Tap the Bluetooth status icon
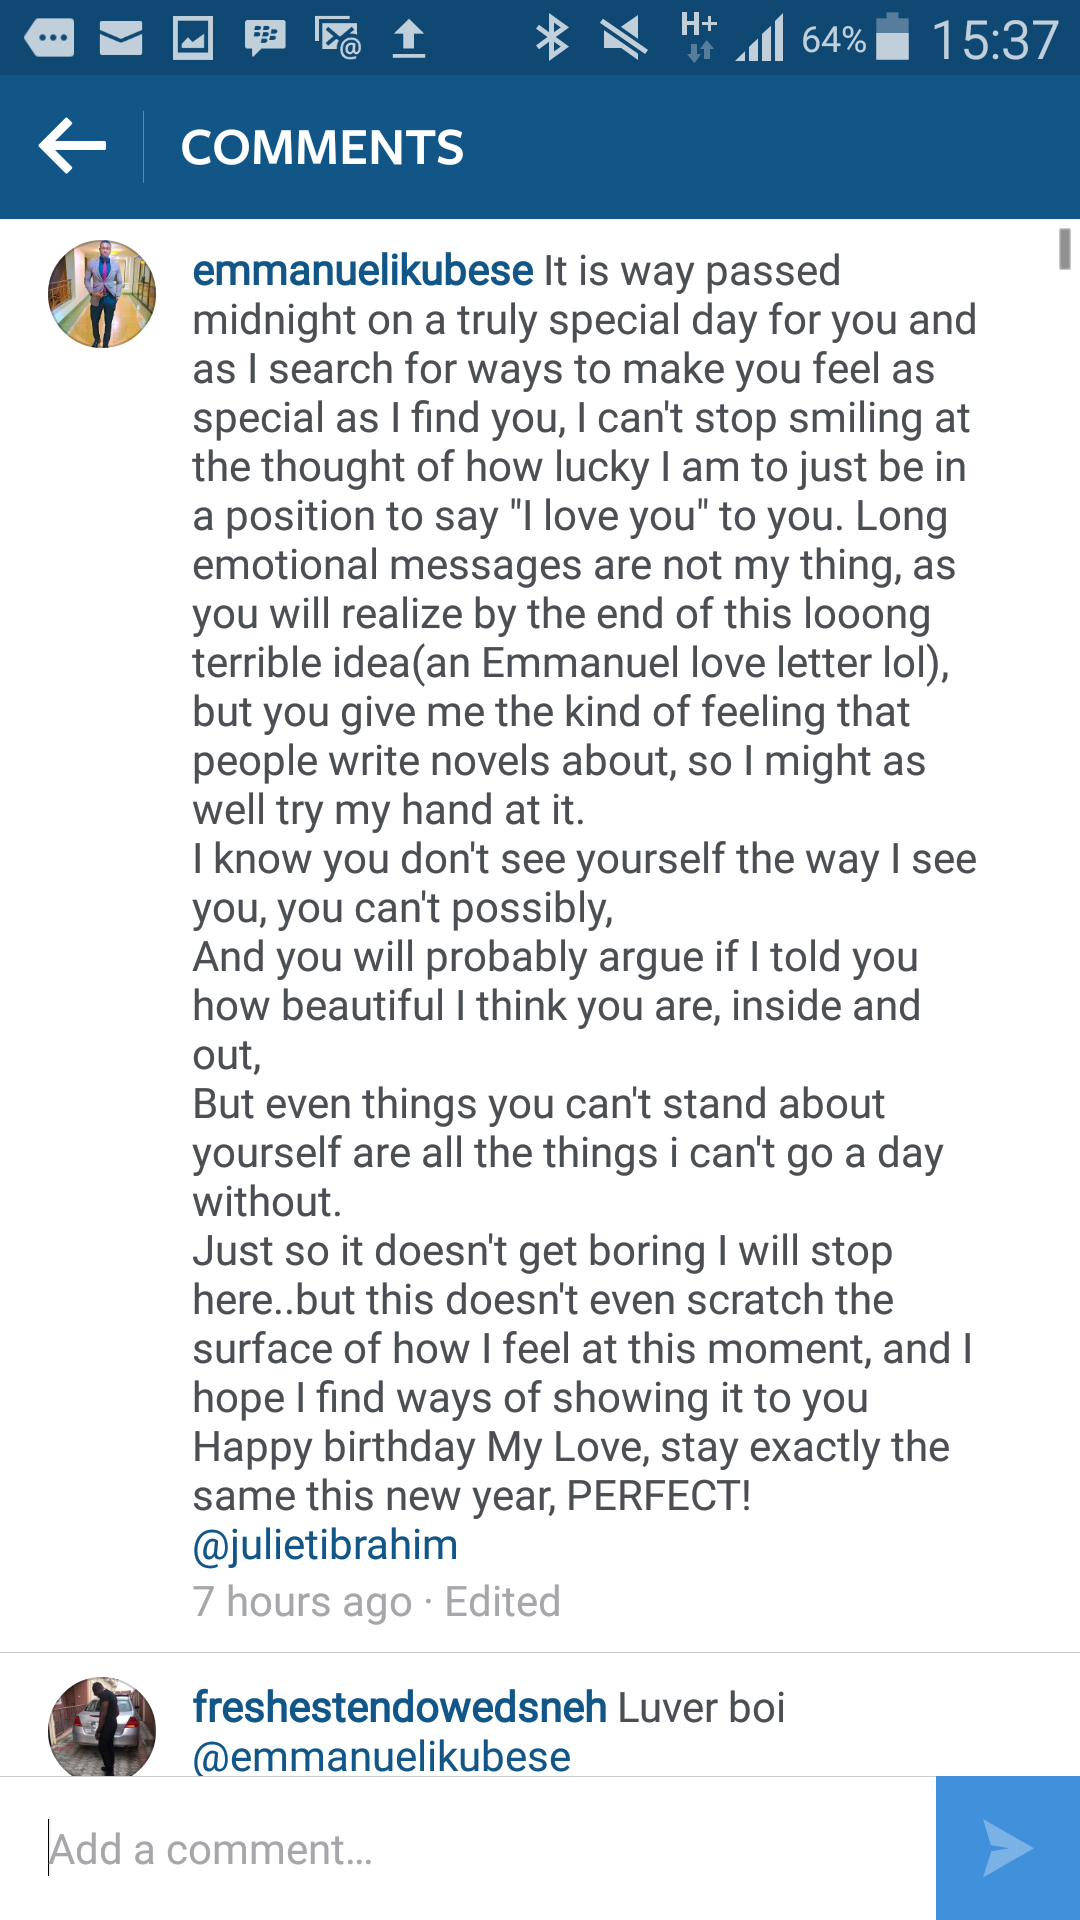The width and height of the screenshot is (1080, 1920). coord(552,39)
